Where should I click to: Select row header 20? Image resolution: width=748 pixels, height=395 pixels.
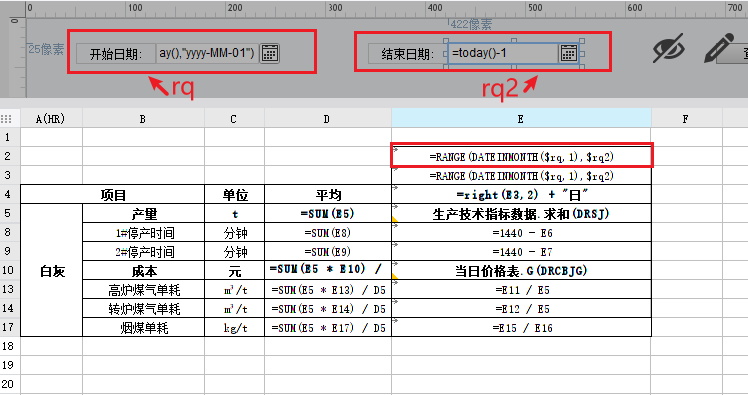pos(10,385)
